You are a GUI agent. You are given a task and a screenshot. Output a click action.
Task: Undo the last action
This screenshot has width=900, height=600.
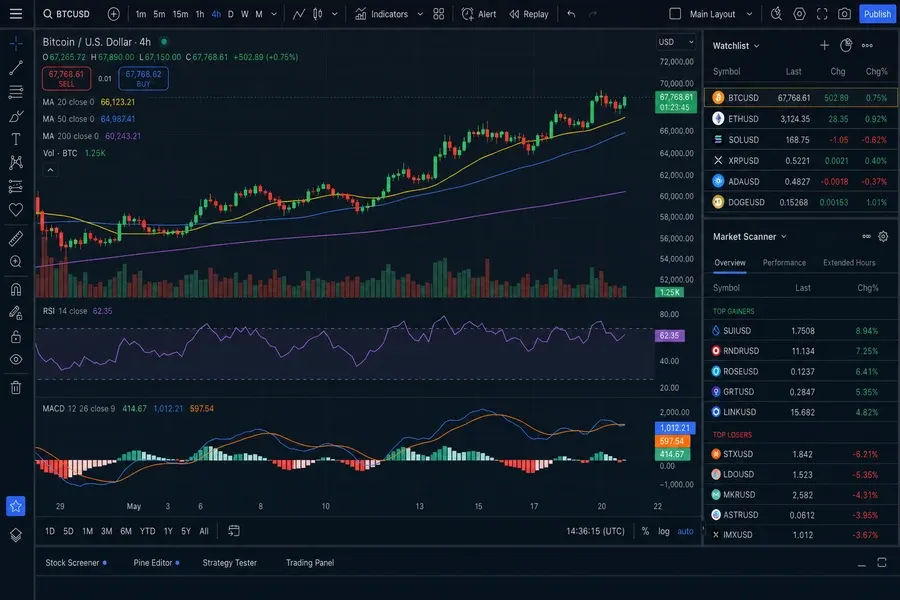[x=571, y=14]
